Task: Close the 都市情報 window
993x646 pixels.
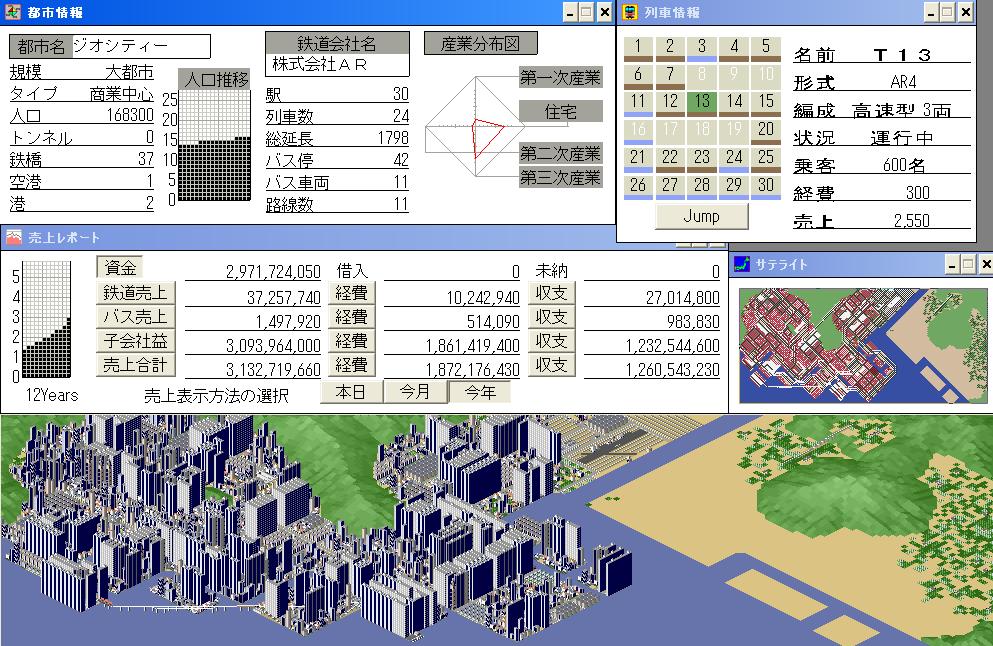Action: tap(605, 12)
